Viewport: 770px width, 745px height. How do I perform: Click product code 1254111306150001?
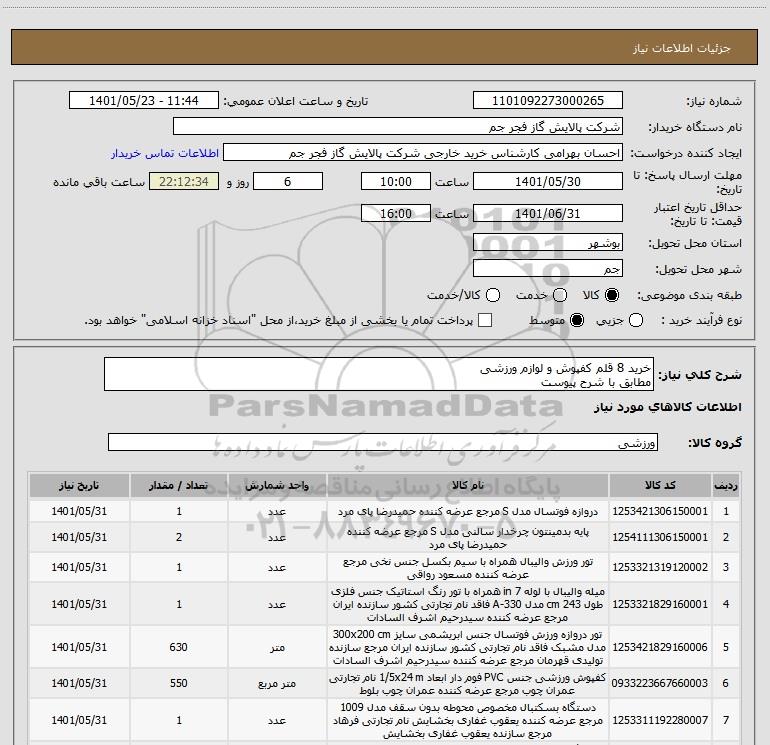tap(660, 537)
